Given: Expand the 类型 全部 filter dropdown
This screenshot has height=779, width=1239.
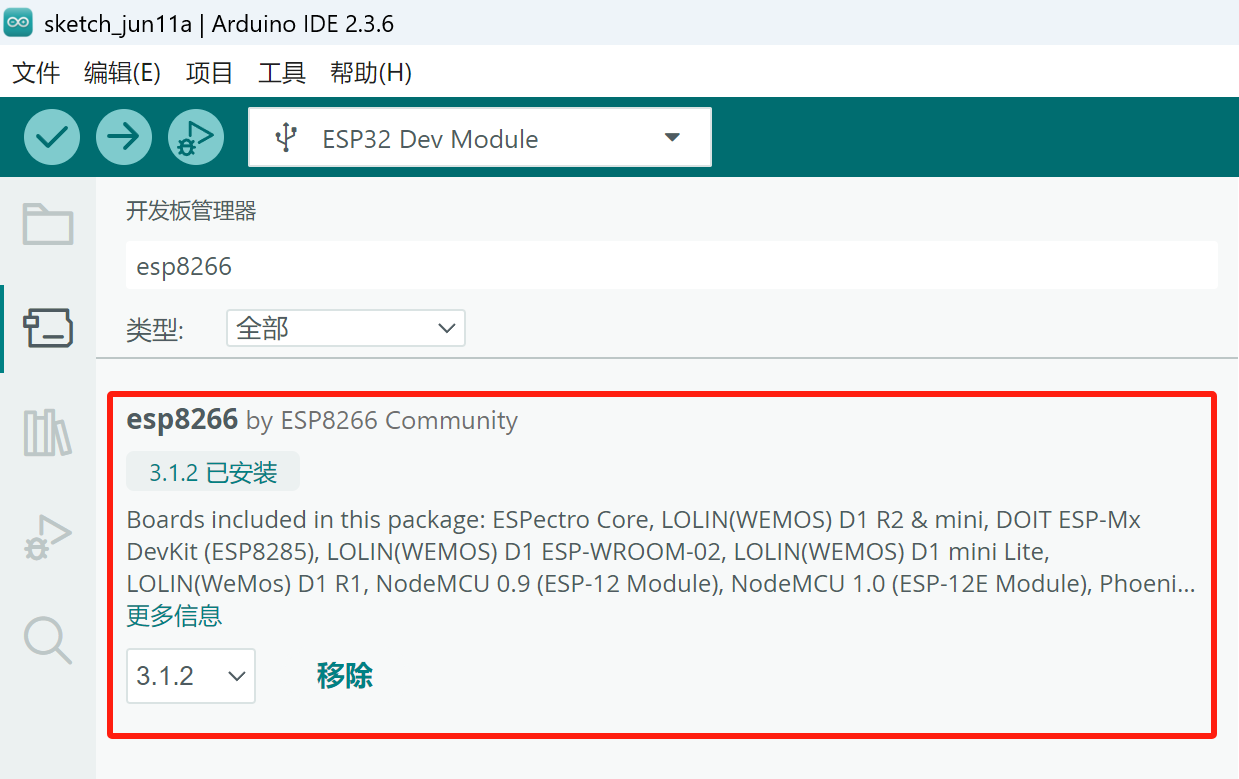Looking at the screenshot, I should (x=346, y=328).
